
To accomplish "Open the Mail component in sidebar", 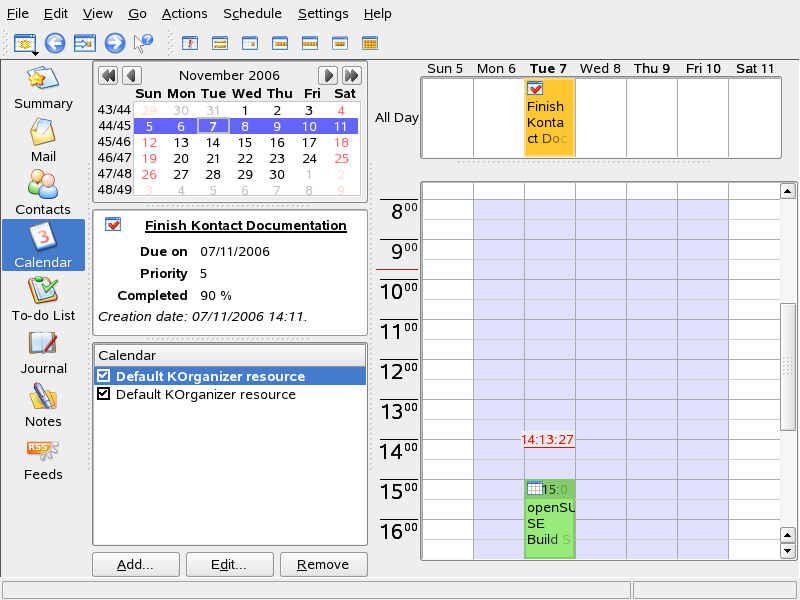I will coord(43,140).
